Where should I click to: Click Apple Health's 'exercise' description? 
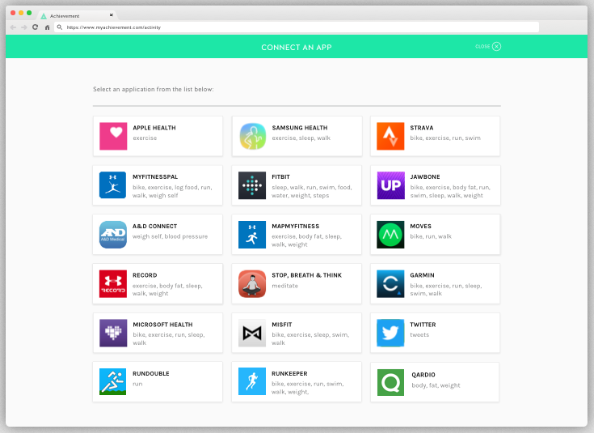point(145,138)
